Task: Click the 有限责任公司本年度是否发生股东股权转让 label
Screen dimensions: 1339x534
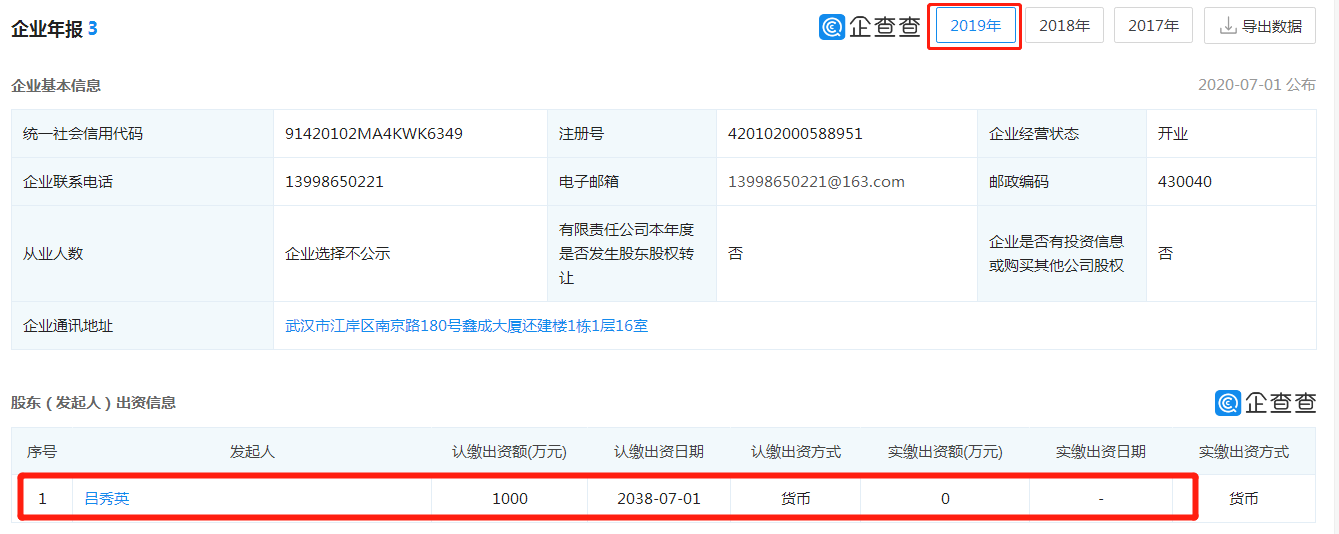Action: point(626,253)
